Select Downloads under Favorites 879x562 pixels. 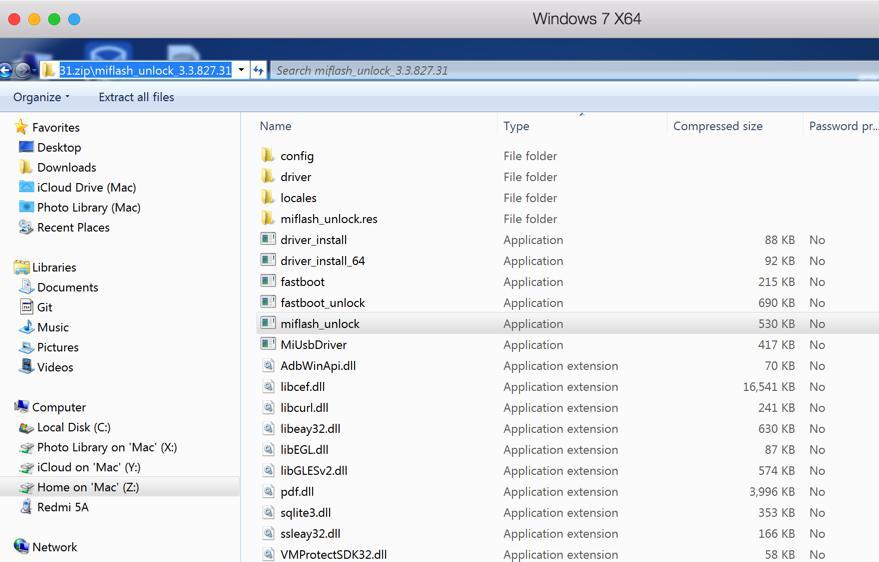pyautogui.click(x=66, y=167)
